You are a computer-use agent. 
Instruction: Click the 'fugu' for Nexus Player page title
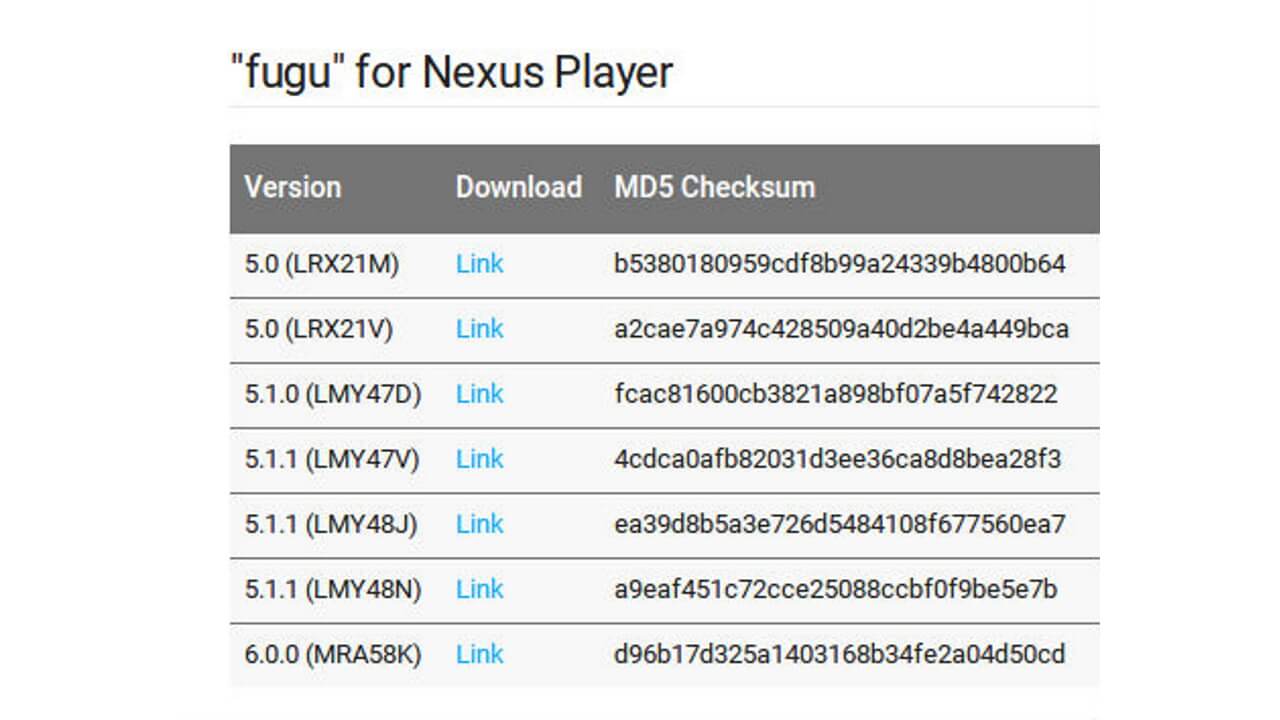click(451, 70)
